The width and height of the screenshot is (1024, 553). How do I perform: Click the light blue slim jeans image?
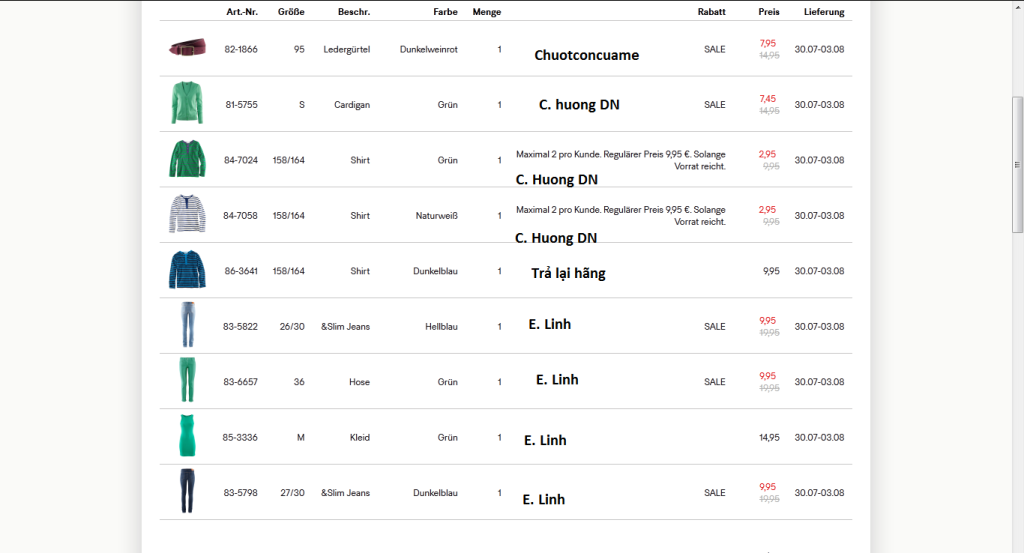point(187,325)
